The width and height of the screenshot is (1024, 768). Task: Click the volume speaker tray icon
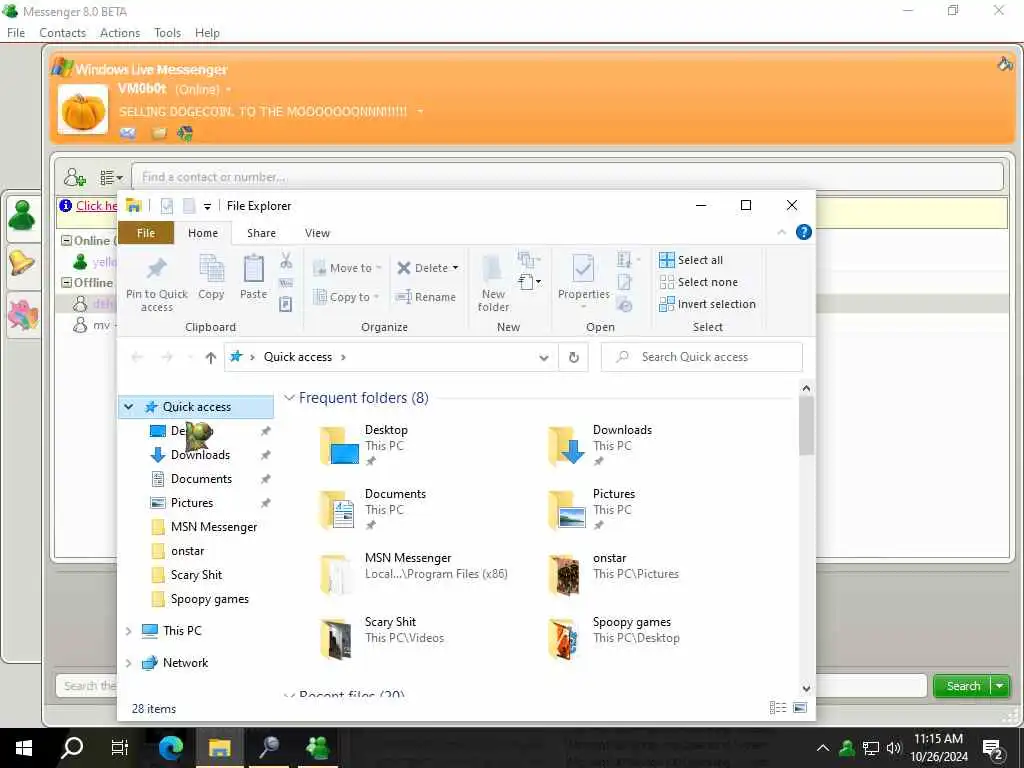pyautogui.click(x=894, y=748)
